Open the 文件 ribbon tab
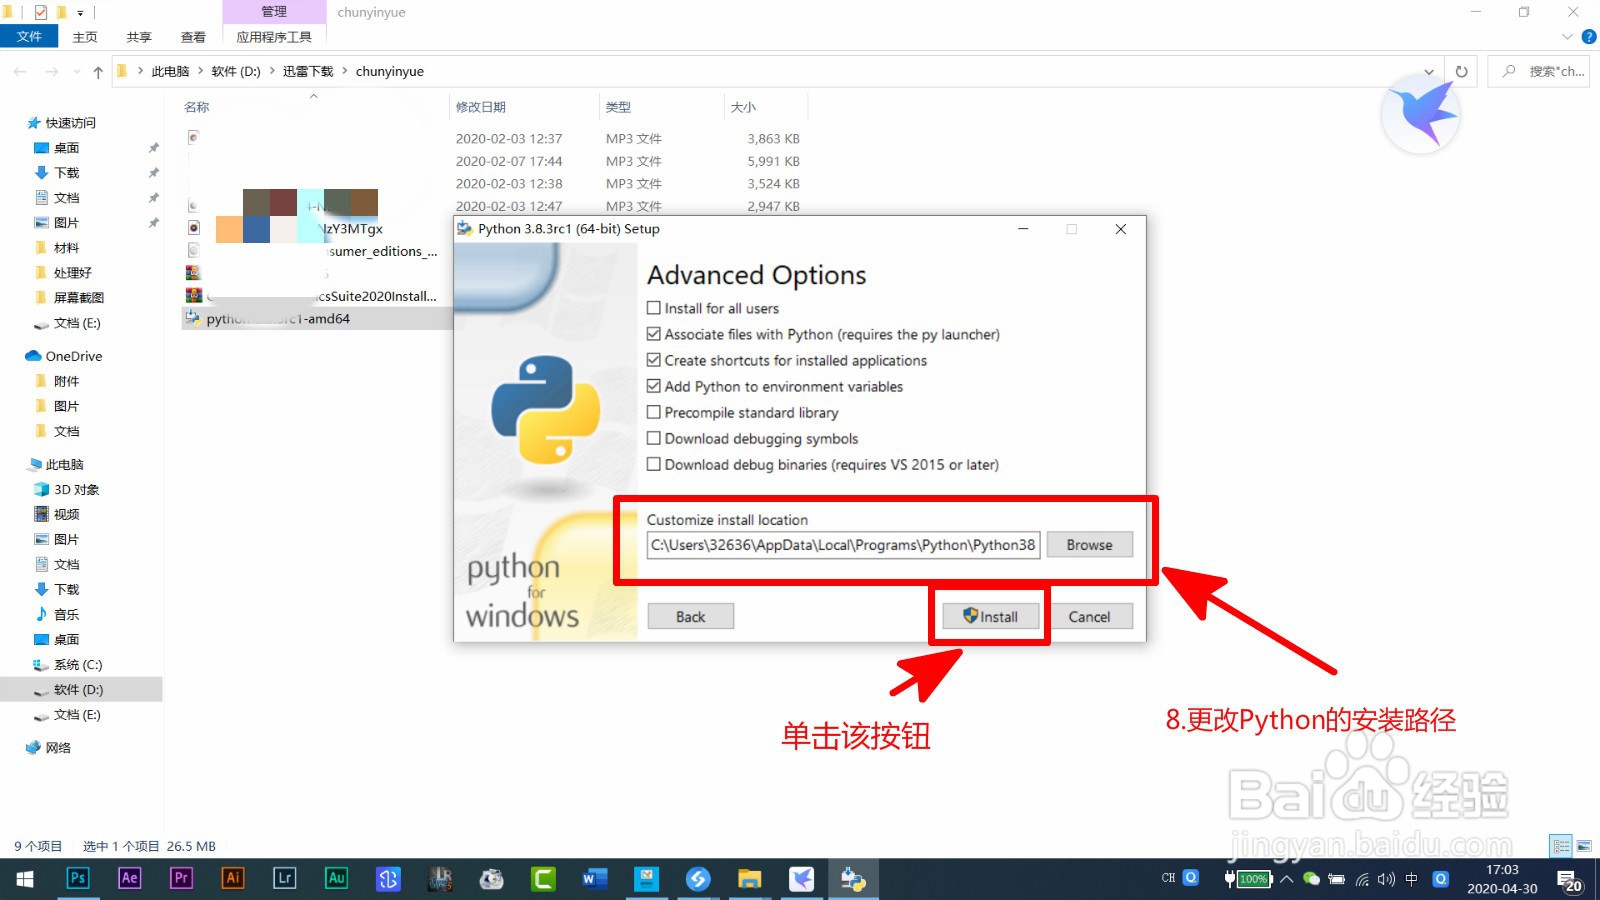This screenshot has width=1600, height=900. tap(29, 37)
